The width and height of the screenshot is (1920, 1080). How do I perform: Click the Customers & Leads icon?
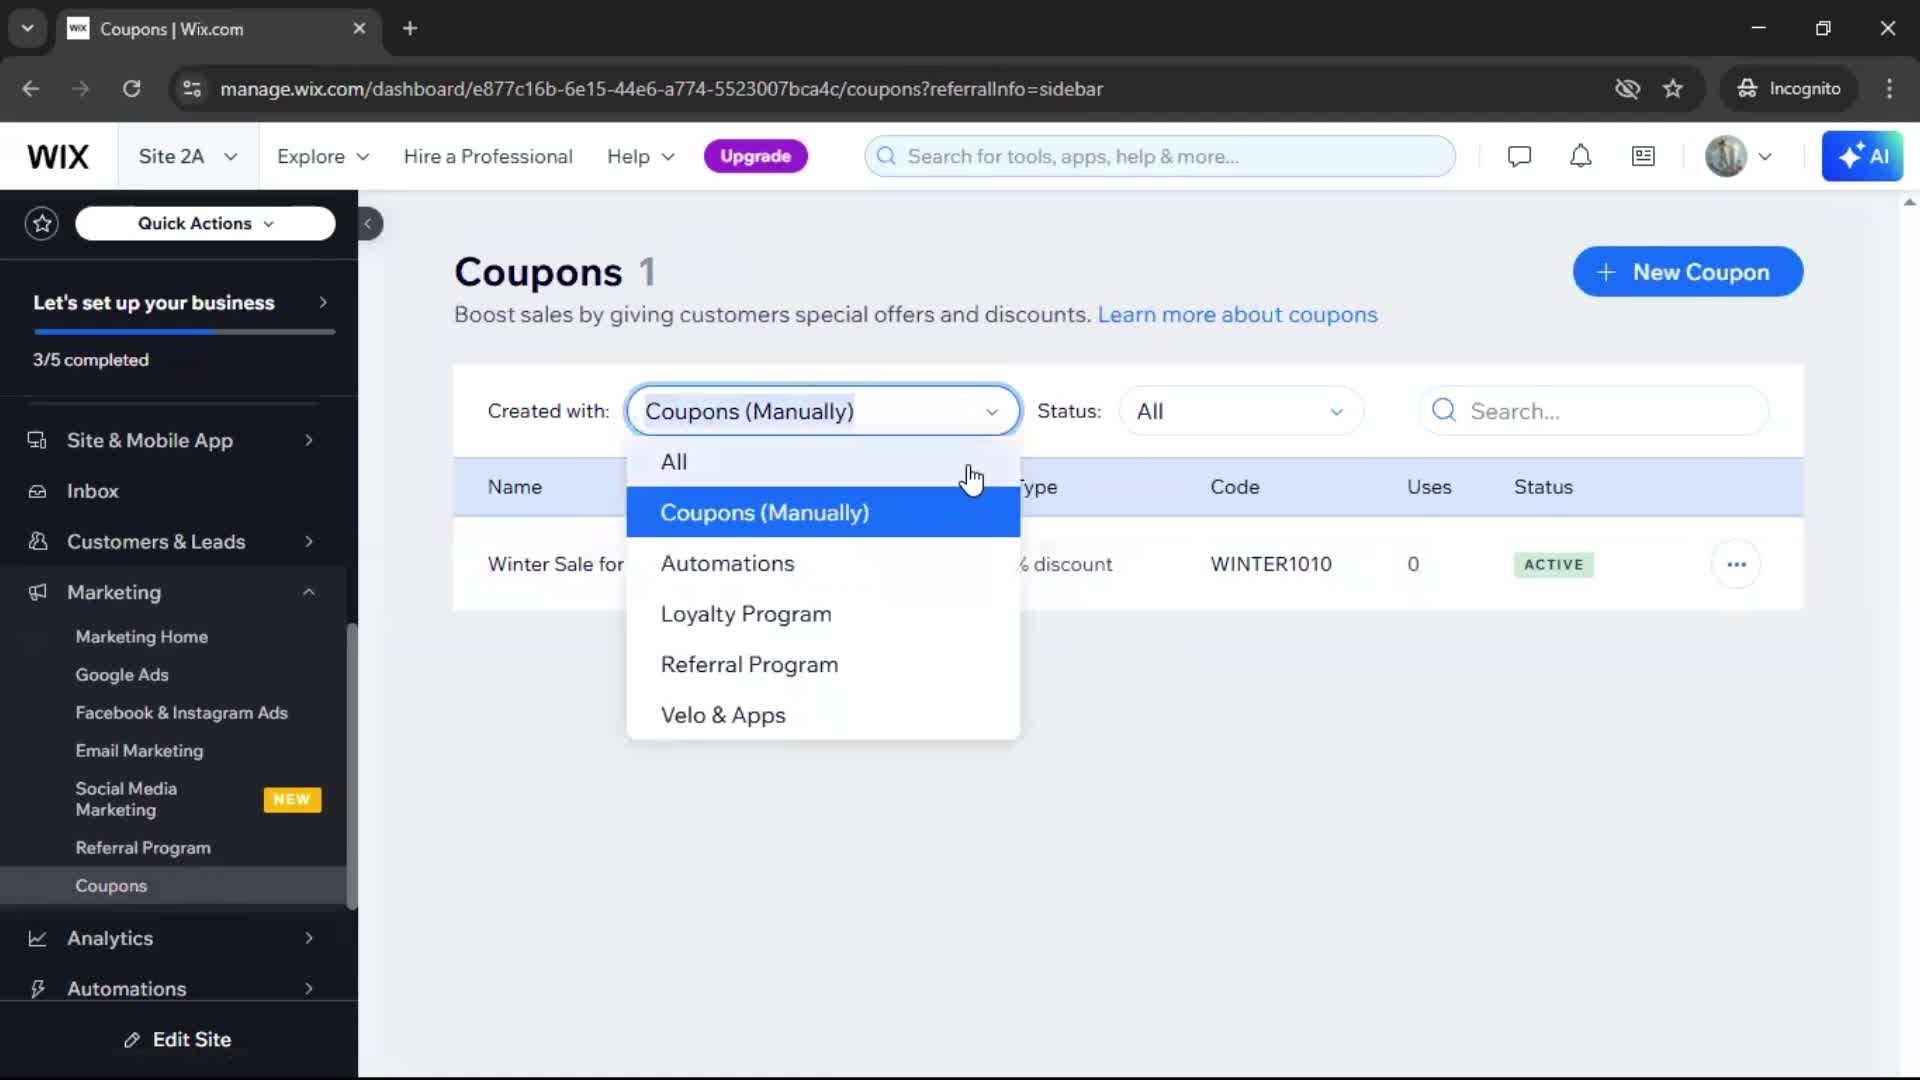37,541
